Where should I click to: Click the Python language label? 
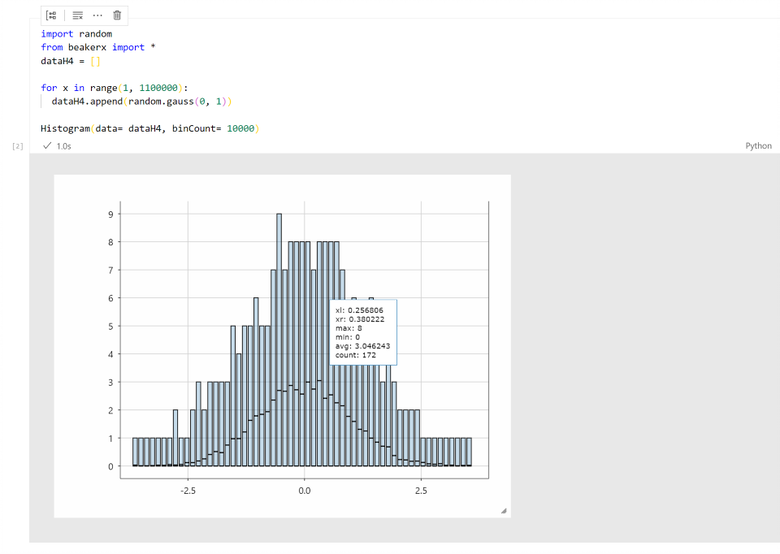tap(758, 146)
